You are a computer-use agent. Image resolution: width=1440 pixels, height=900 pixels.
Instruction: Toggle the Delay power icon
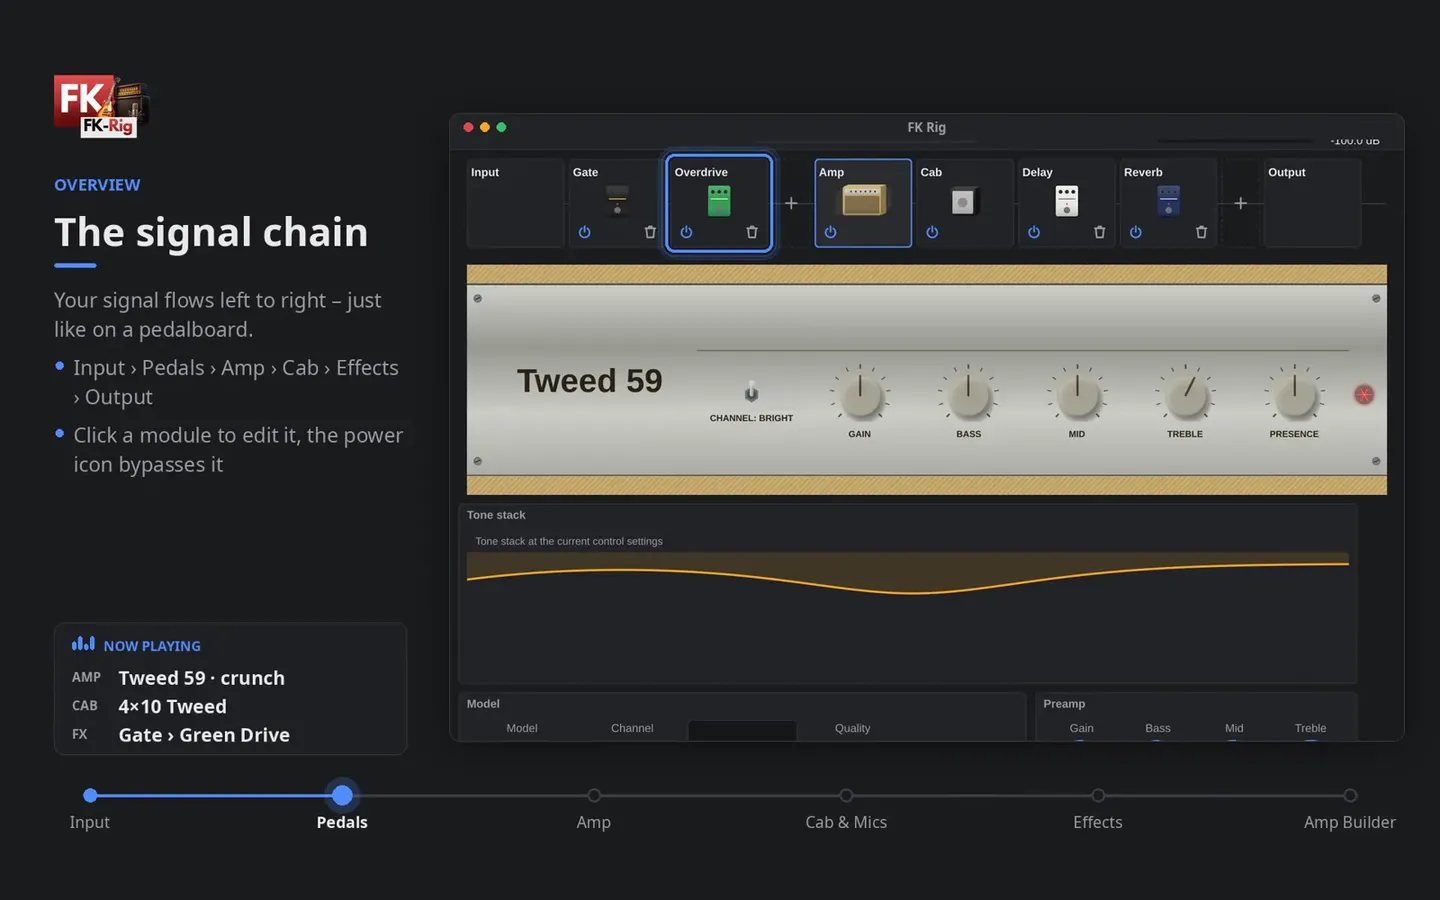point(1034,232)
